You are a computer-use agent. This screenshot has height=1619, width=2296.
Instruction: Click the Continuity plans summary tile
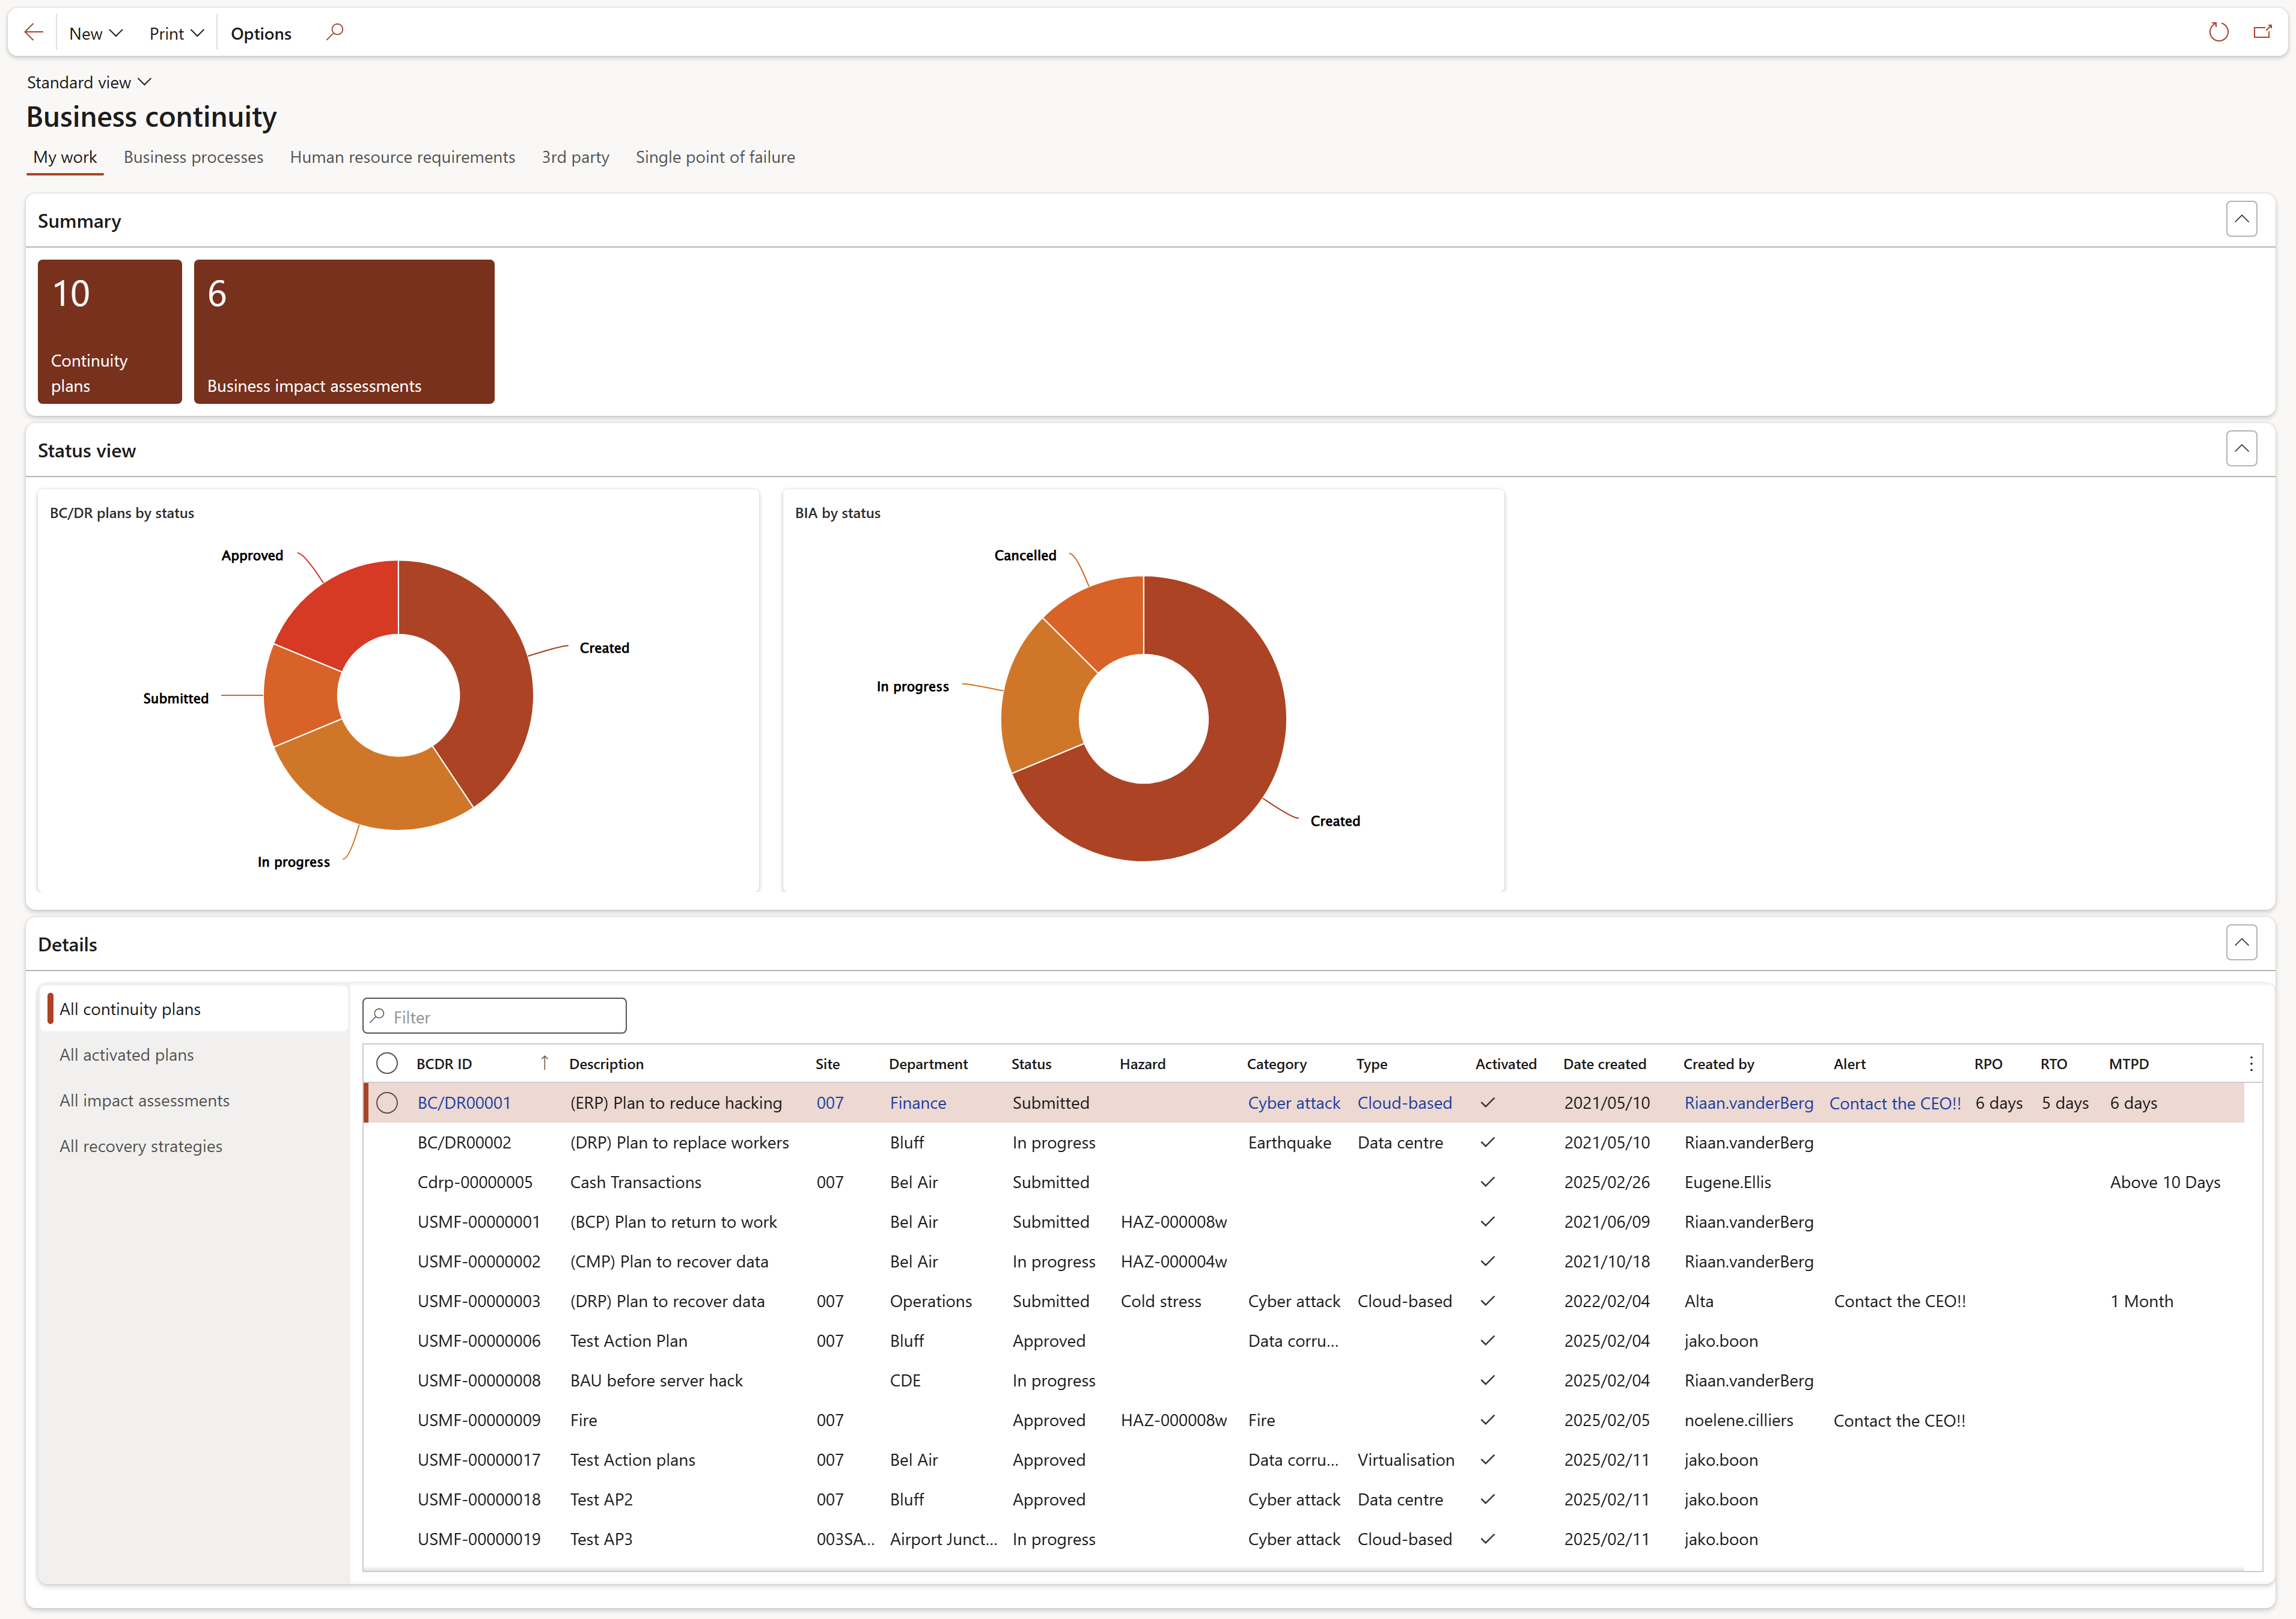pos(110,332)
